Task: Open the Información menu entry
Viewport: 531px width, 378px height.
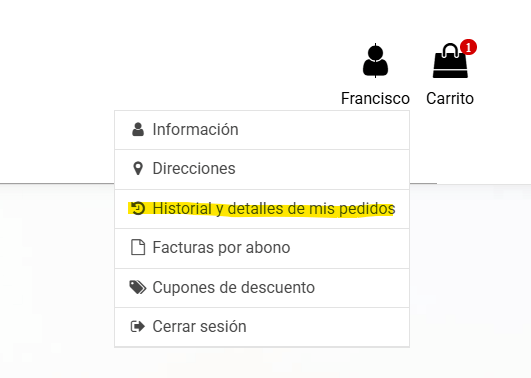Action: coord(262,130)
